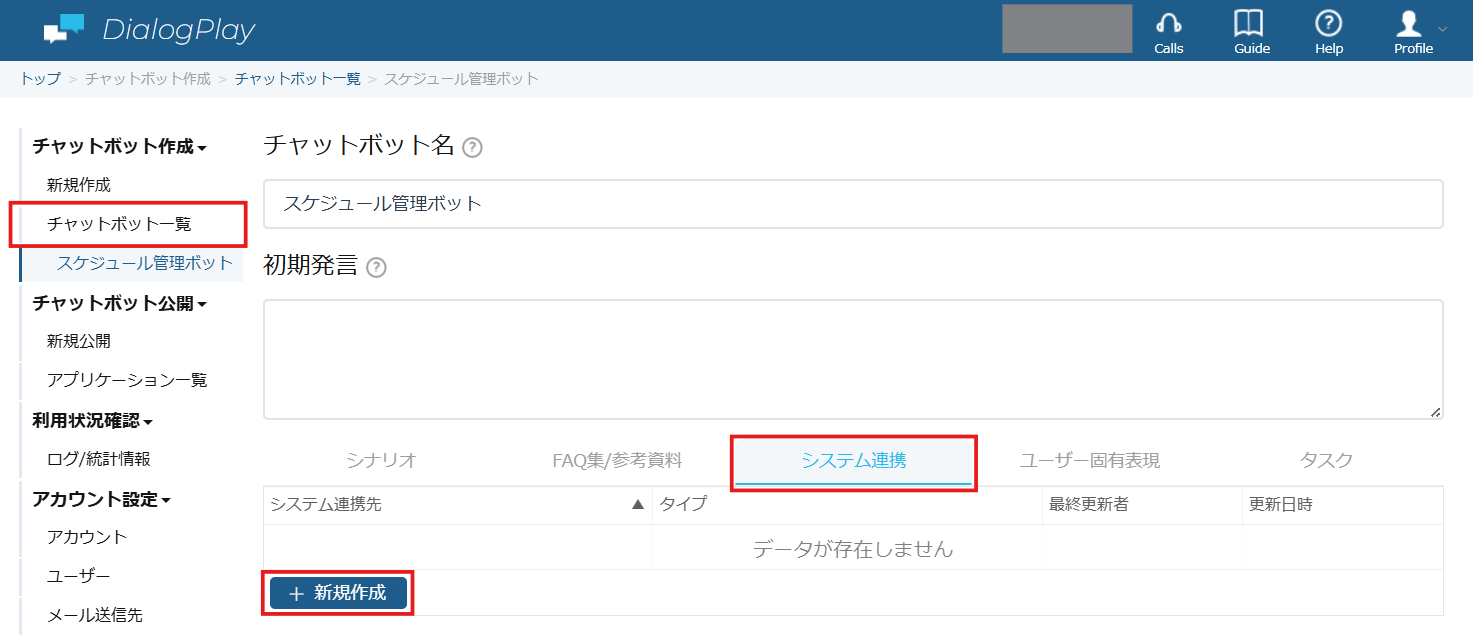Collapse the チャットボット作成 menu section

[120, 146]
